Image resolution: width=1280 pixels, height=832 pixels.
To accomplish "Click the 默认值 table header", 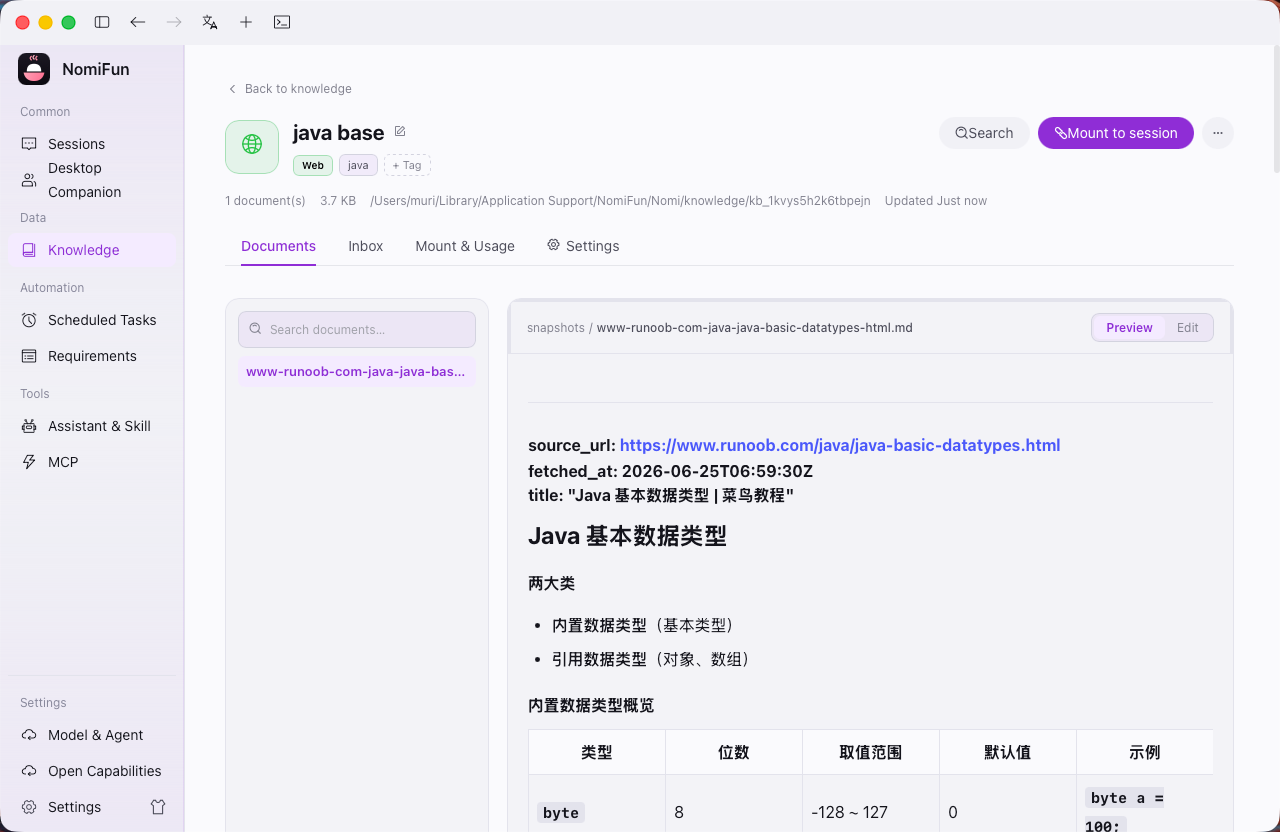I will pyautogui.click(x=1008, y=752).
